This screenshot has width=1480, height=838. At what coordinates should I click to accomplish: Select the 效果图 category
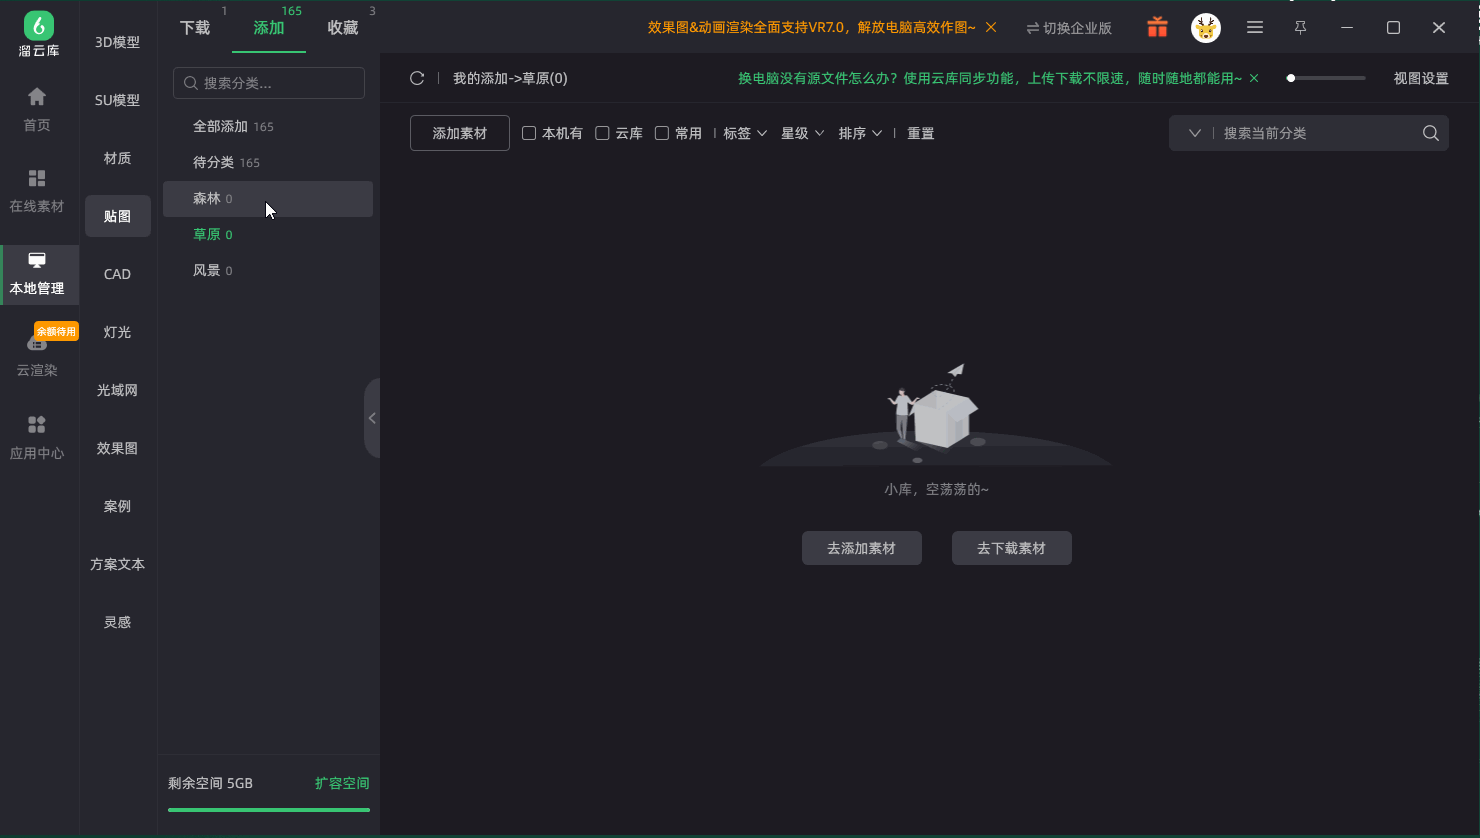point(118,448)
